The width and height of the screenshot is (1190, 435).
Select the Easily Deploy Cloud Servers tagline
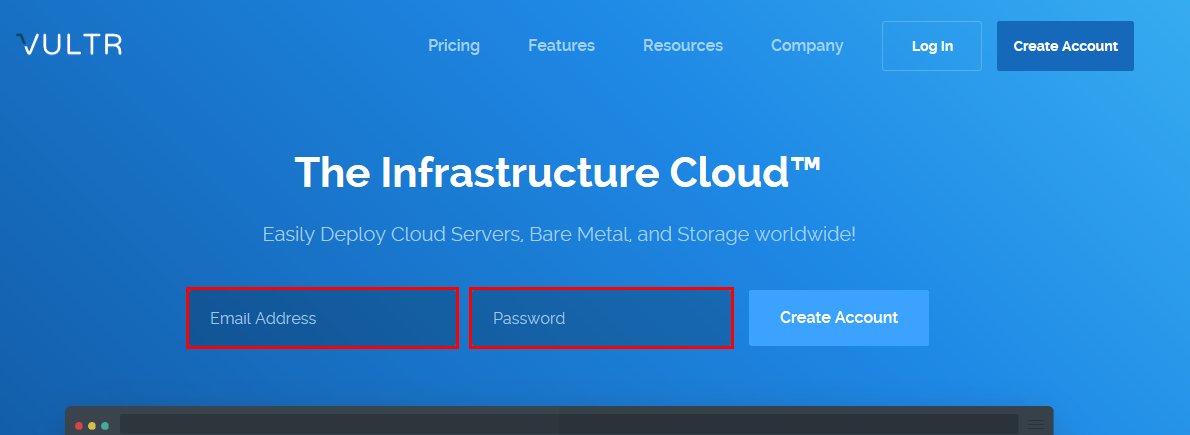coord(559,234)
